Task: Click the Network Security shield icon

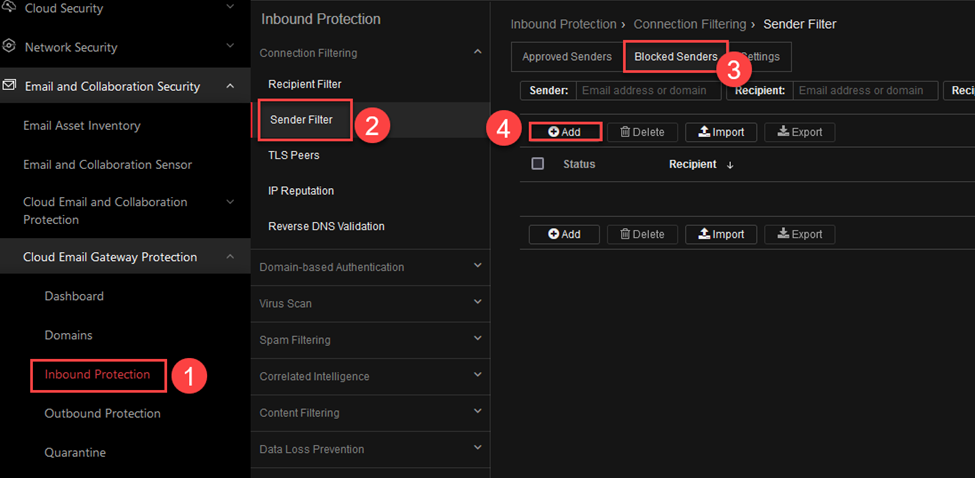Action: tap(9, 47)
